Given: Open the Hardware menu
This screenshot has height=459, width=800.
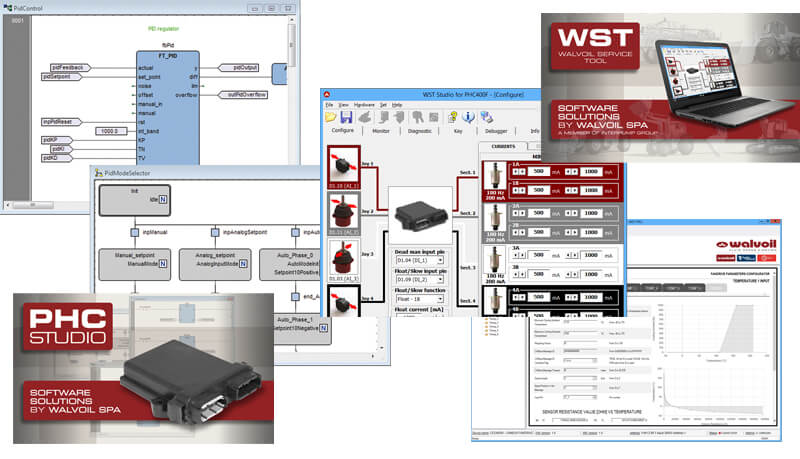Looking at the screenshot, I should [x=363, y=104].
